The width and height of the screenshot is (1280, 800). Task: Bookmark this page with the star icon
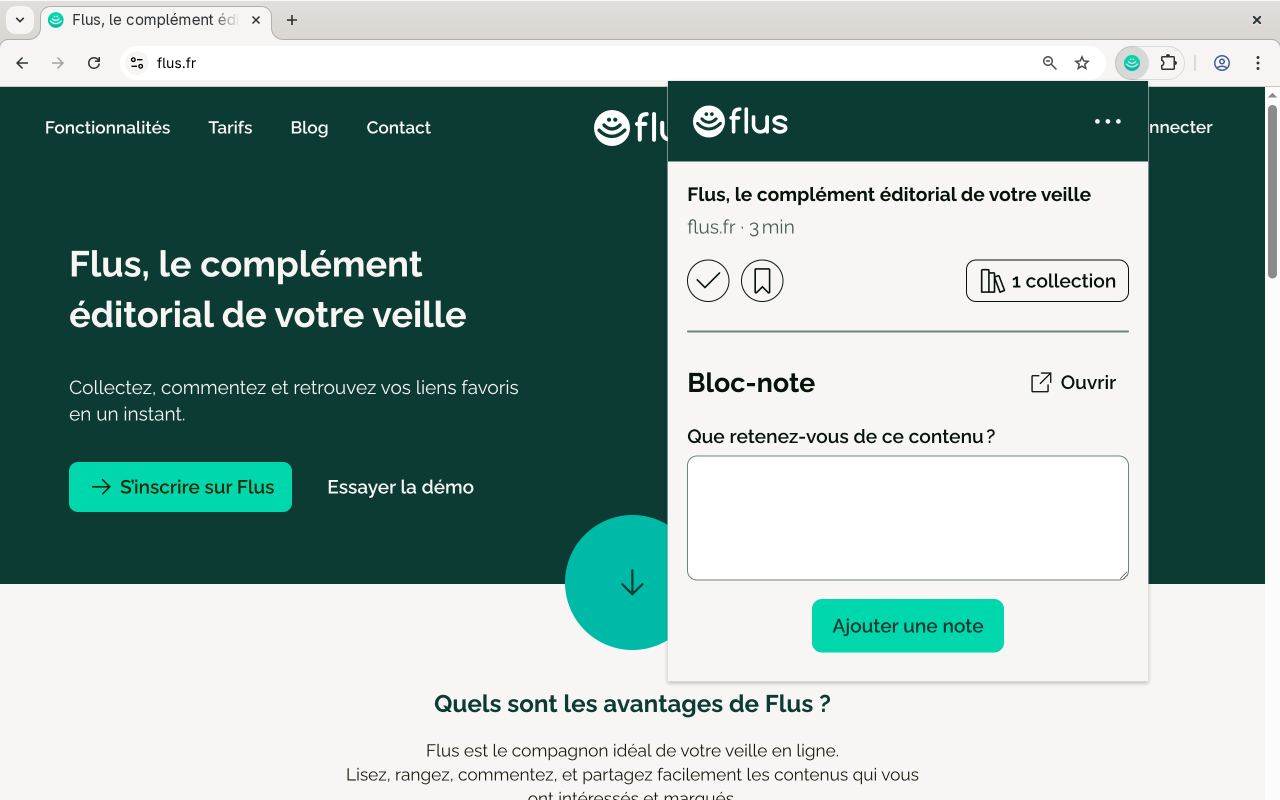1082,63
